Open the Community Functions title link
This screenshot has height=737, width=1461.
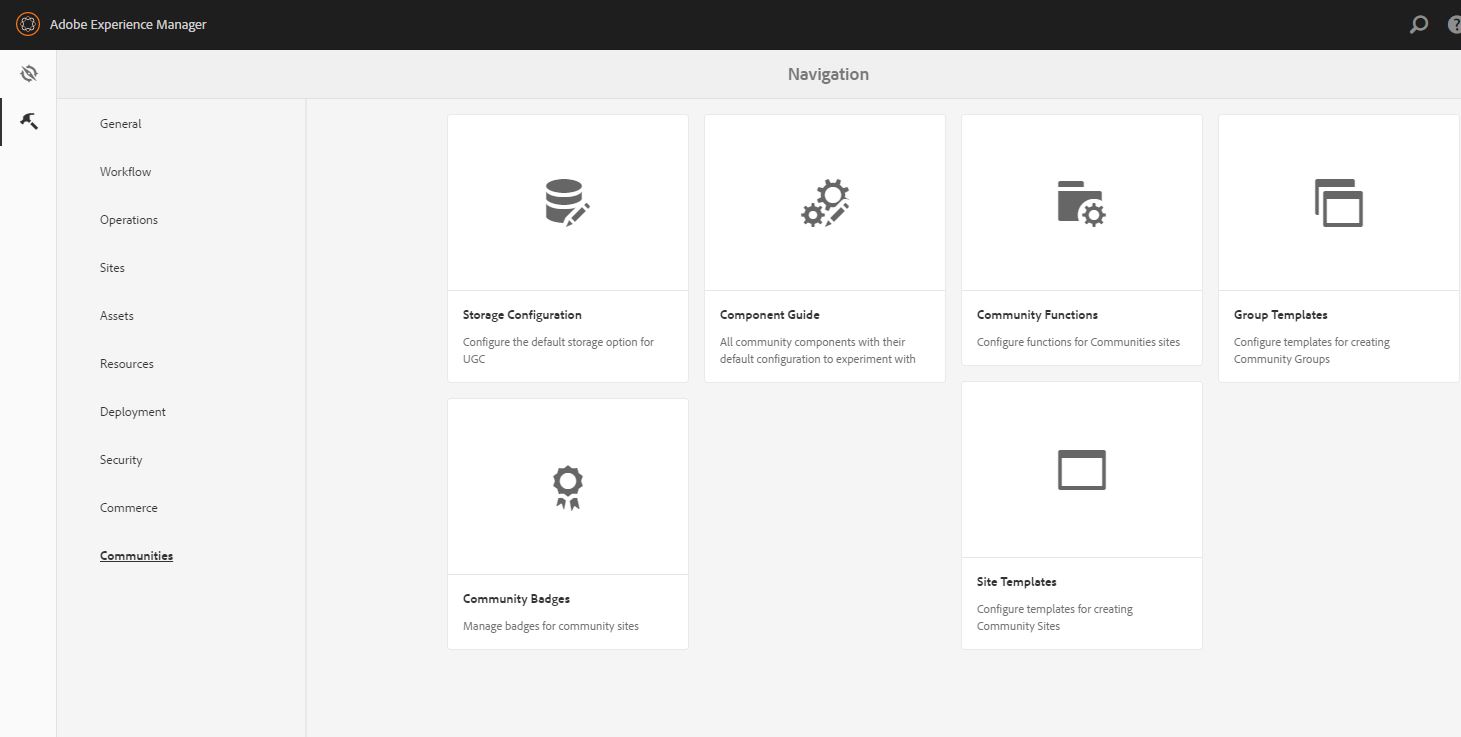tap(1037, 315)
